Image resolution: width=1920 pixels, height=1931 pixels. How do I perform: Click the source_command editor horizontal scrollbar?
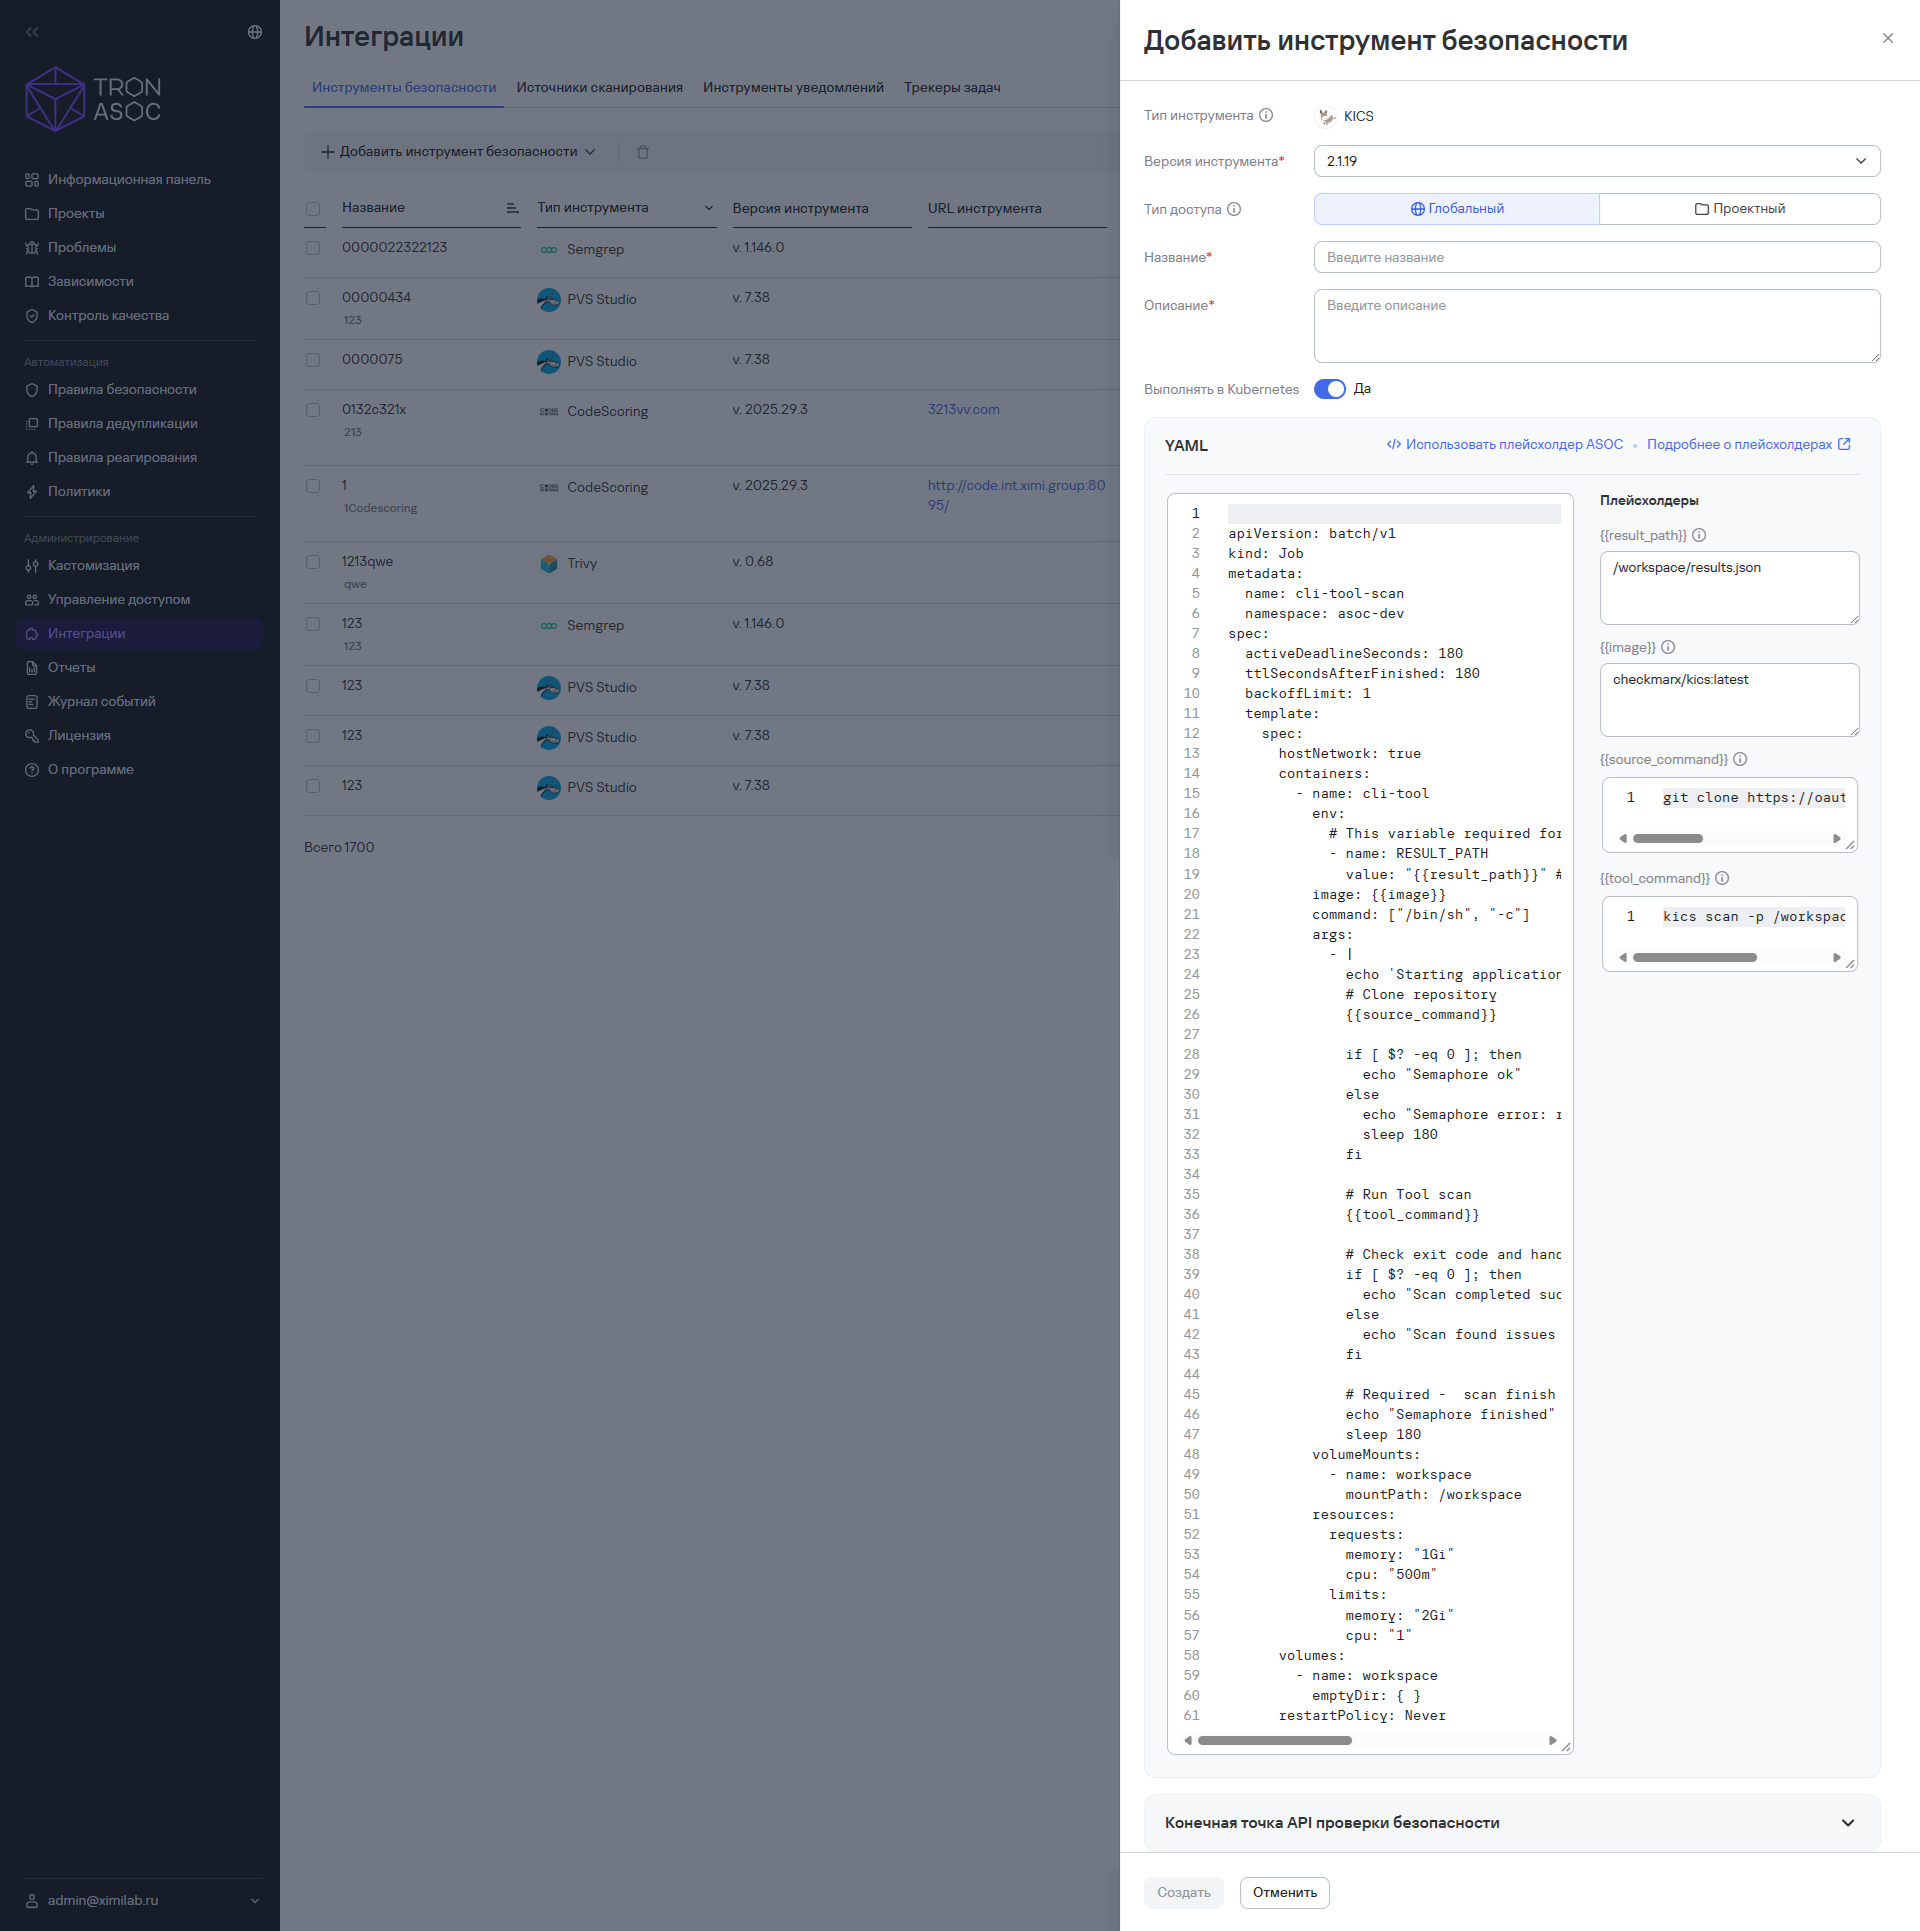click(1668, 838)
